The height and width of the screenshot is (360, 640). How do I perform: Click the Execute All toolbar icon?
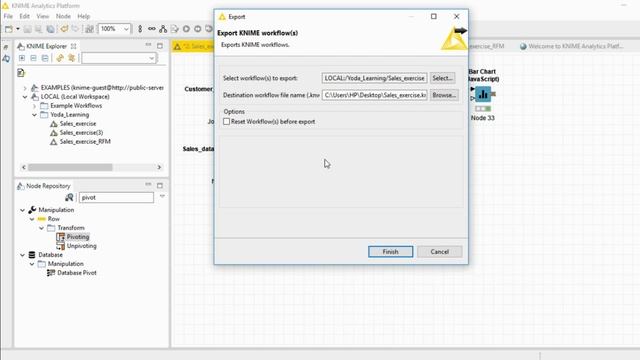pos(198,29)
